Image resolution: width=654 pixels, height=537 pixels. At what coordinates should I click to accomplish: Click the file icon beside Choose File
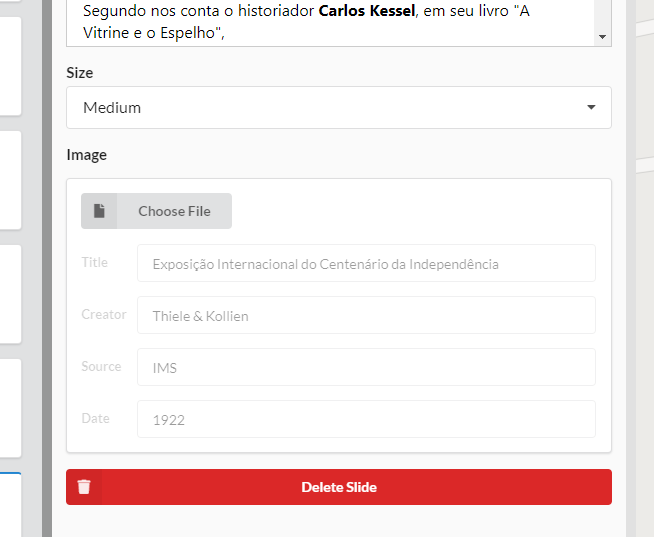pyautogui.click(x=99, y=211)
